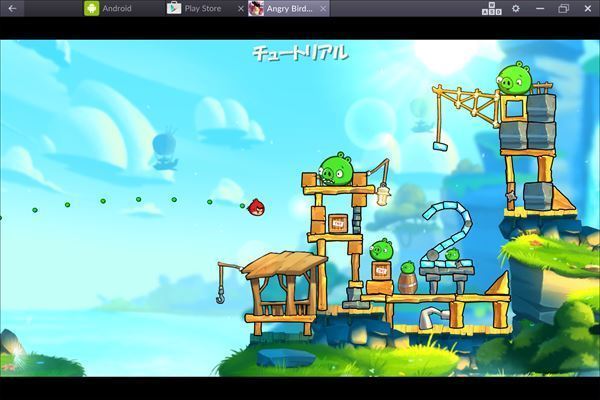Select the Angry Birds tab
The width and height of the screenshot is (600, 400).
289,8
